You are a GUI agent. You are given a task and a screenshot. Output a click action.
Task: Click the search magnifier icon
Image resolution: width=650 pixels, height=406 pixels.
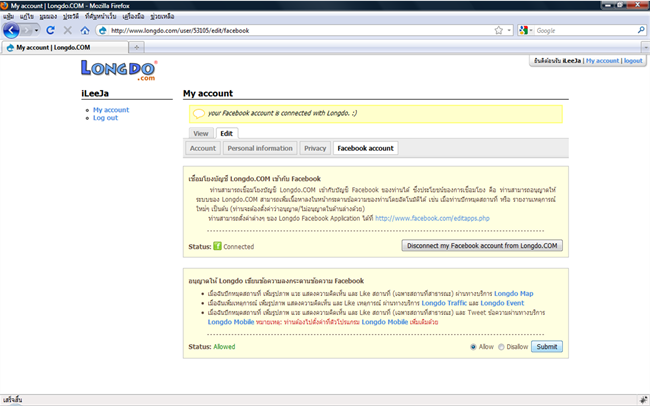641,30
